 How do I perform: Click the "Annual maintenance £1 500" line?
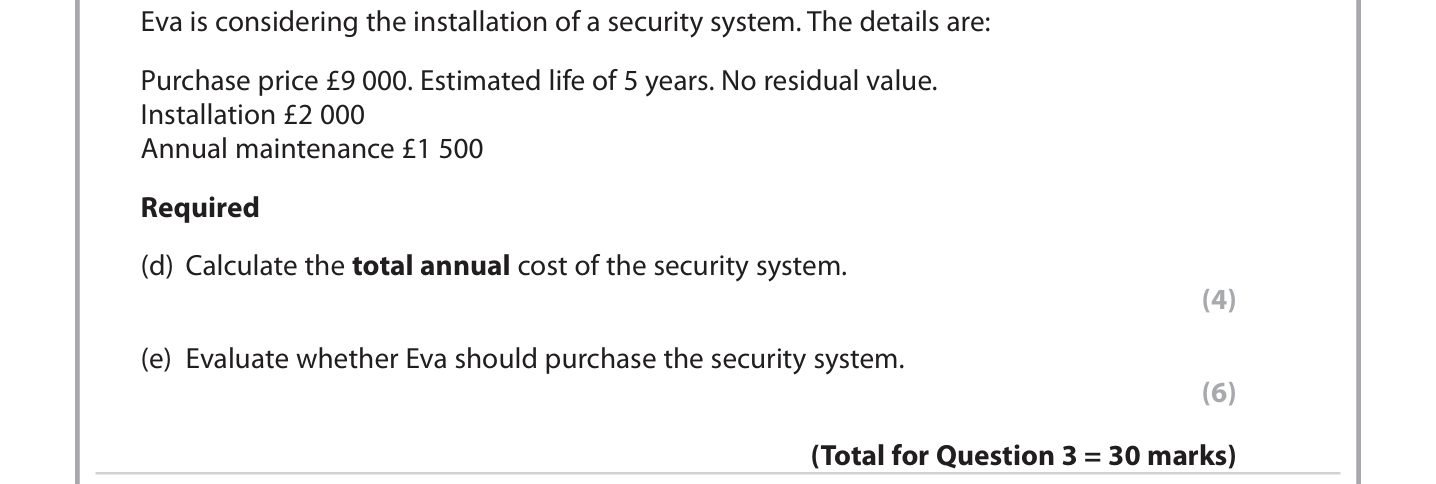click(312, 149)
